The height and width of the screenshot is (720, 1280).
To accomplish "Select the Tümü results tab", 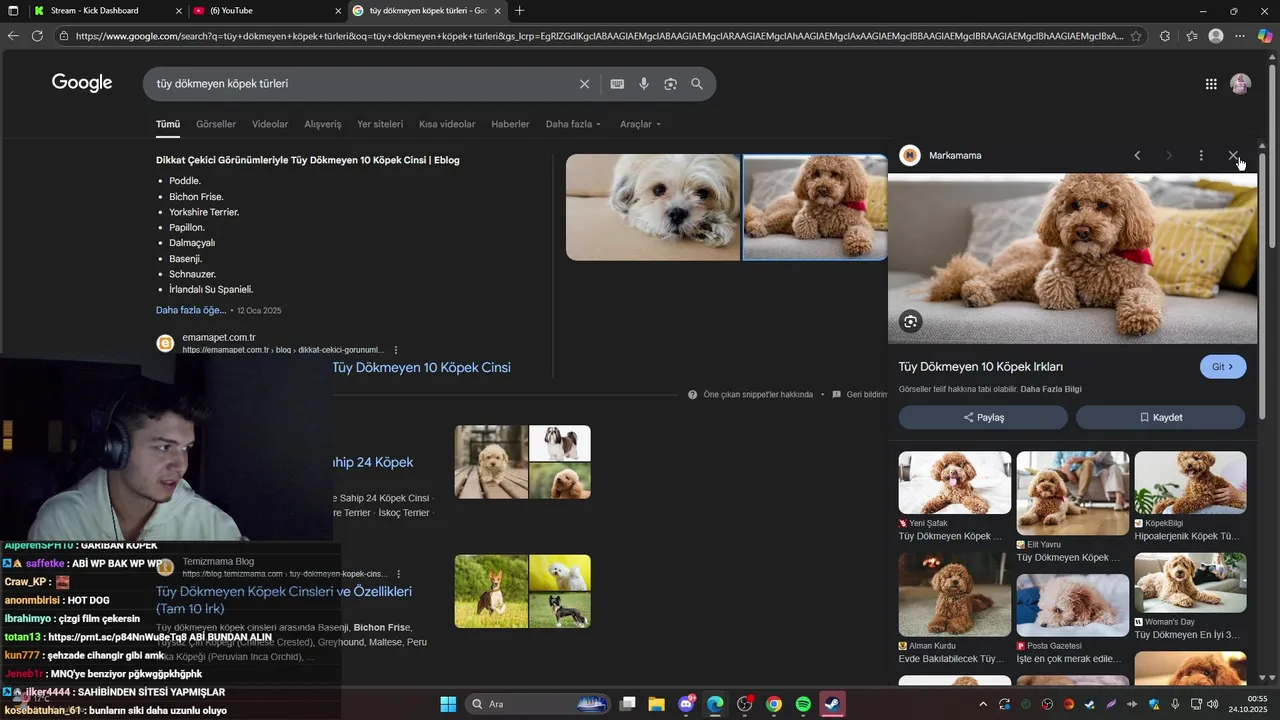I will coord(168,124).
